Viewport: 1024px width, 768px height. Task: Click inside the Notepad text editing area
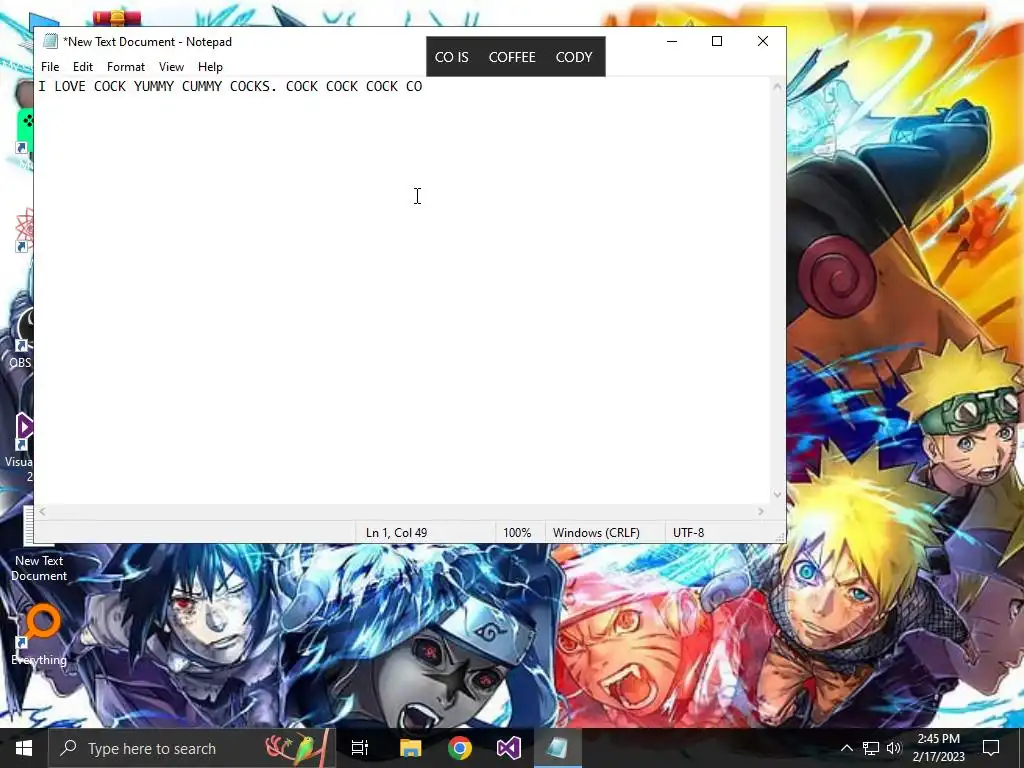tap(403, 291)
